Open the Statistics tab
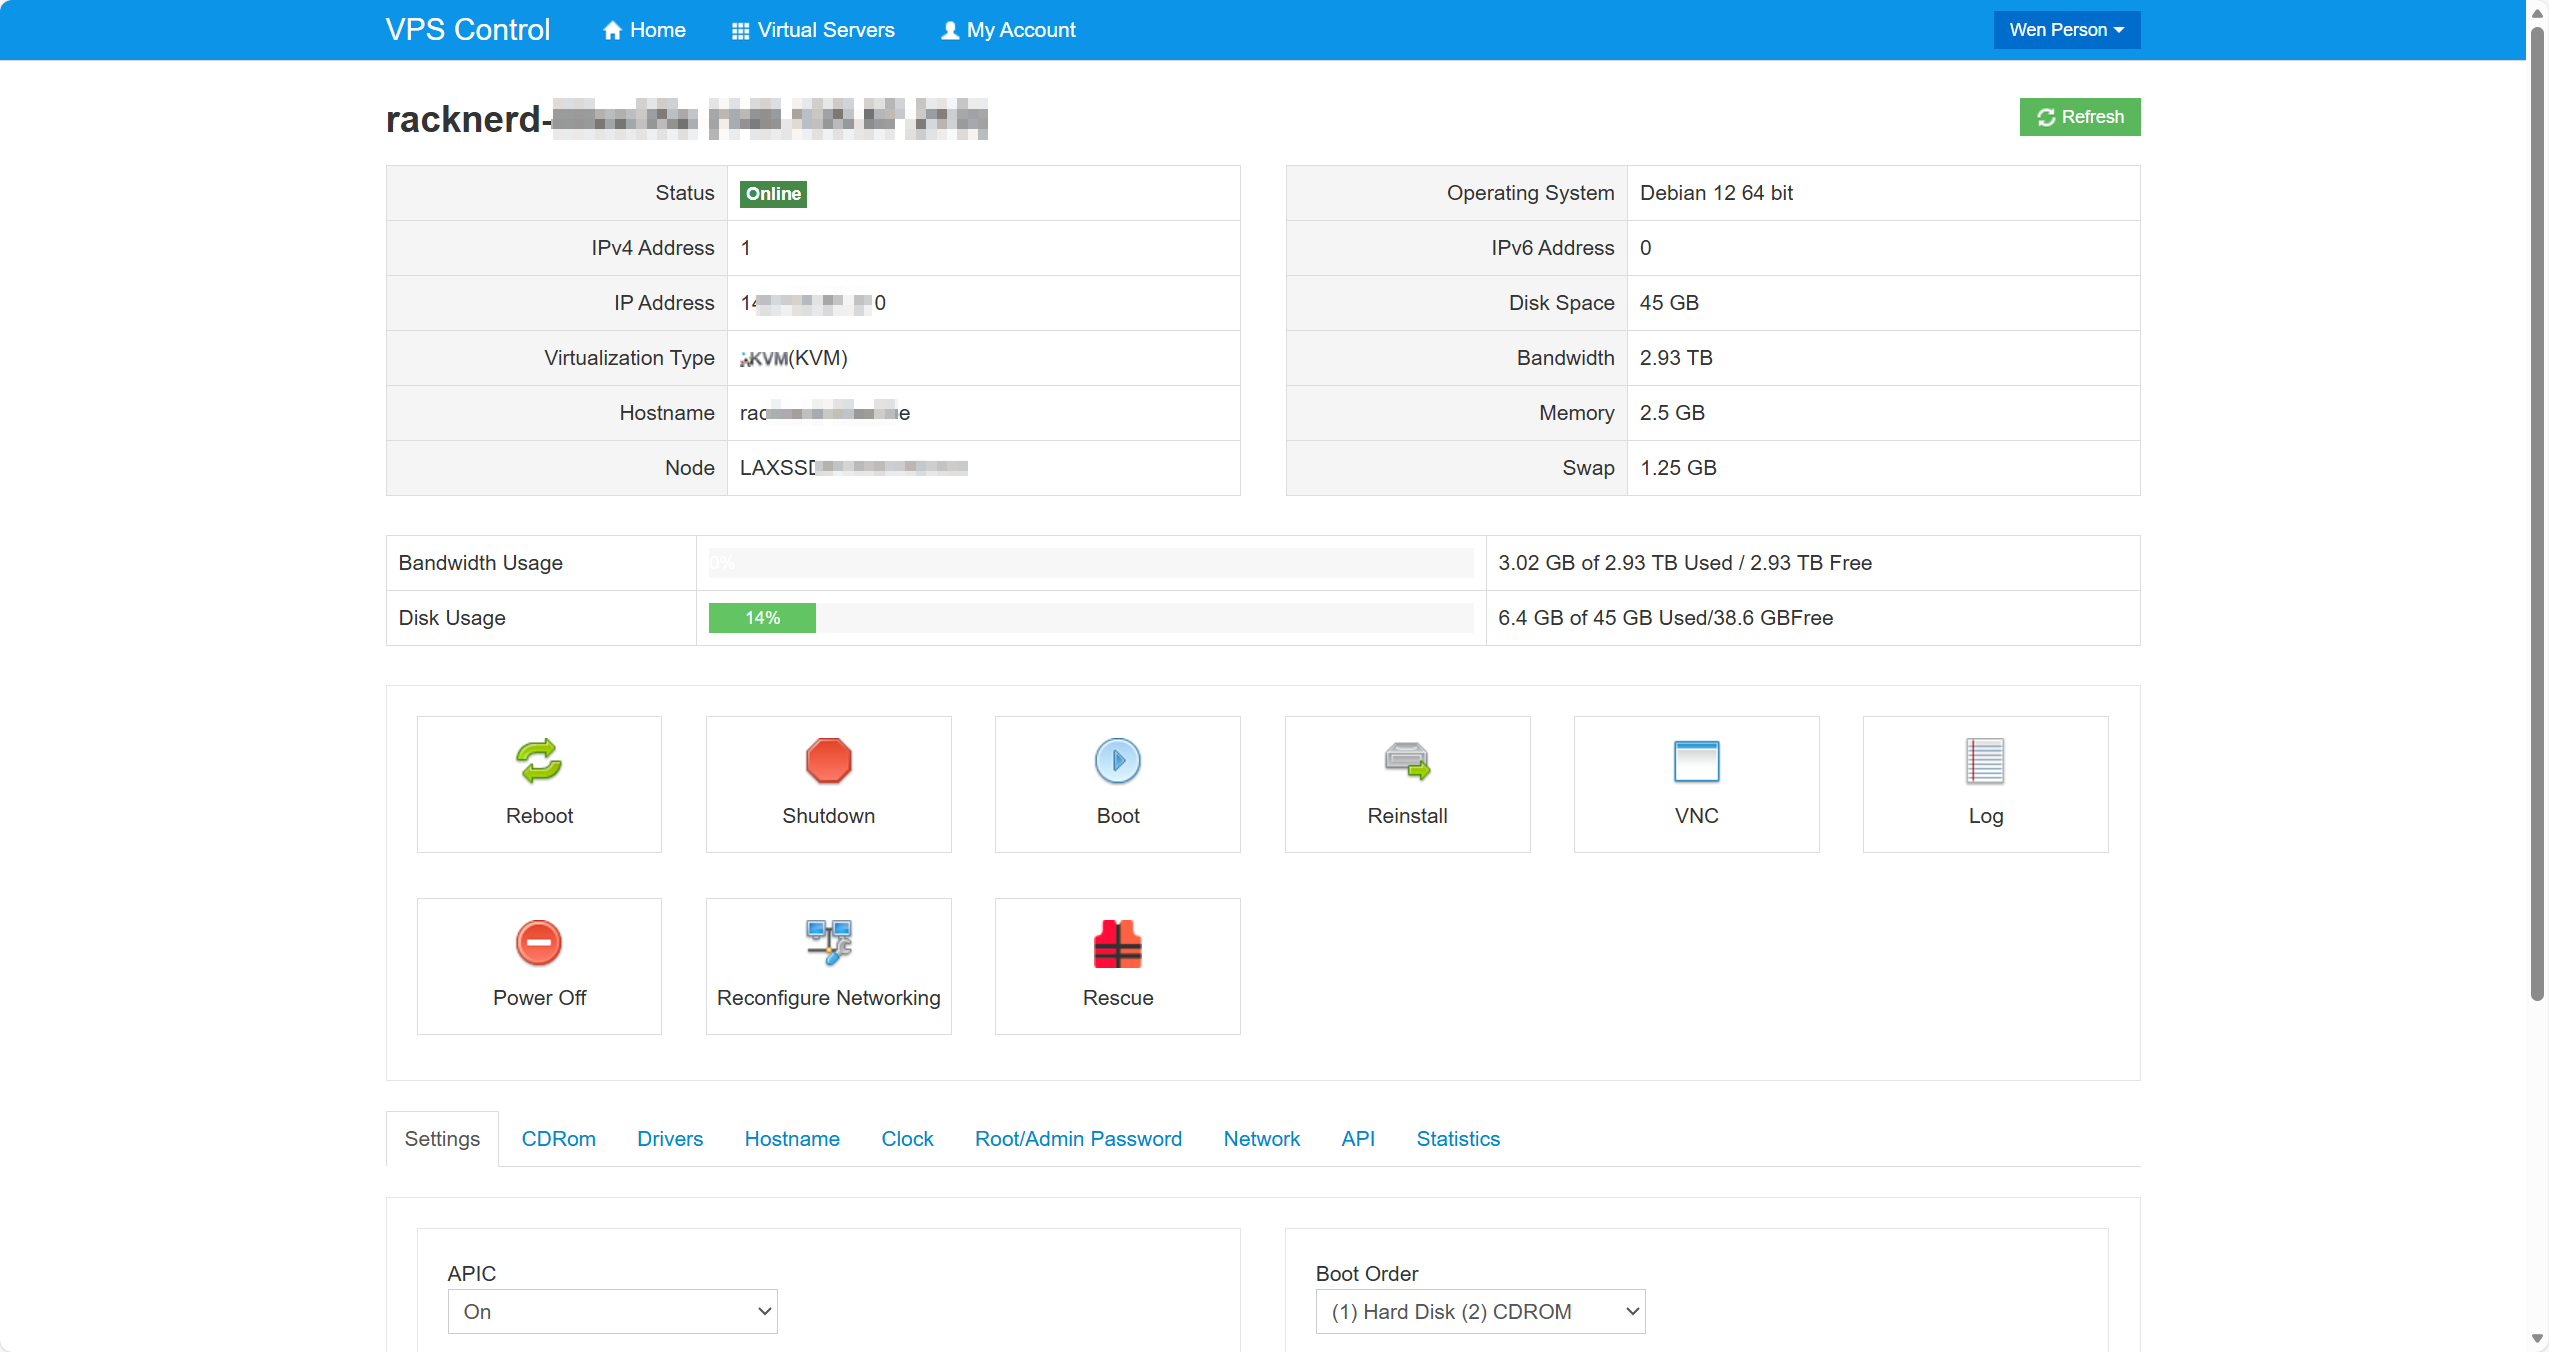The height and width of the screenshot is (1352, 2549). 1457,1139
